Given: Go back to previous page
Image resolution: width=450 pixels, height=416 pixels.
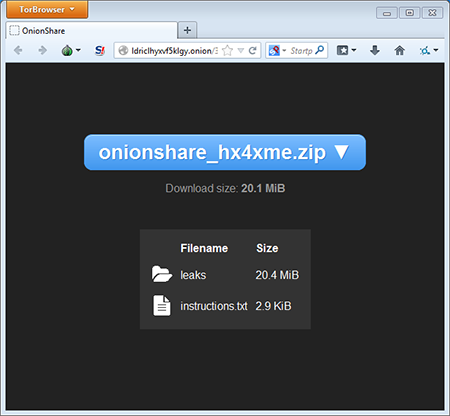Looking at the screenshot, I should pos(18,50).
